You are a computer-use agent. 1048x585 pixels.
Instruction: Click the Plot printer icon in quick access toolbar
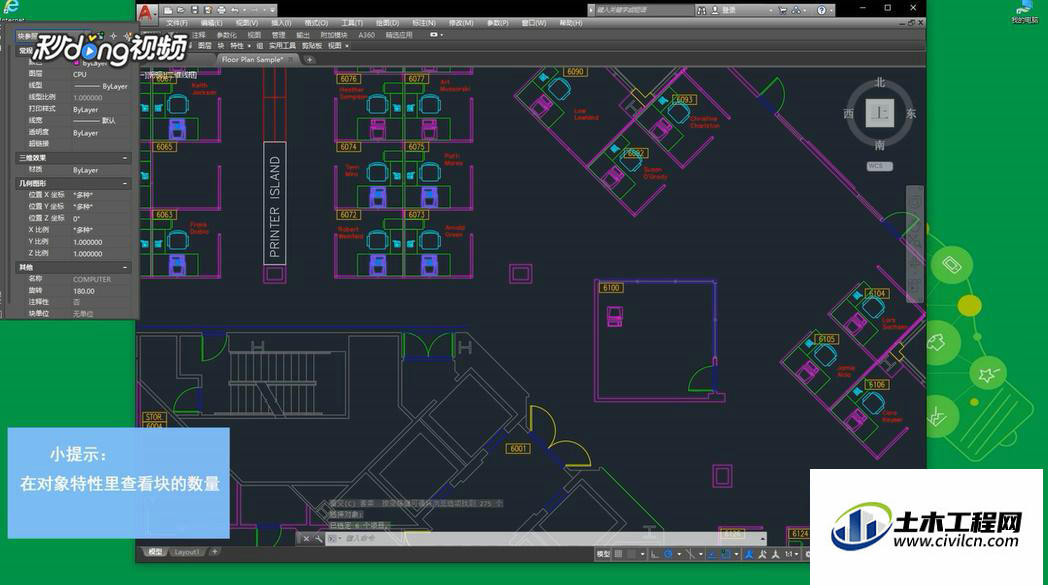pyautogui.click(x=221, y=10)
